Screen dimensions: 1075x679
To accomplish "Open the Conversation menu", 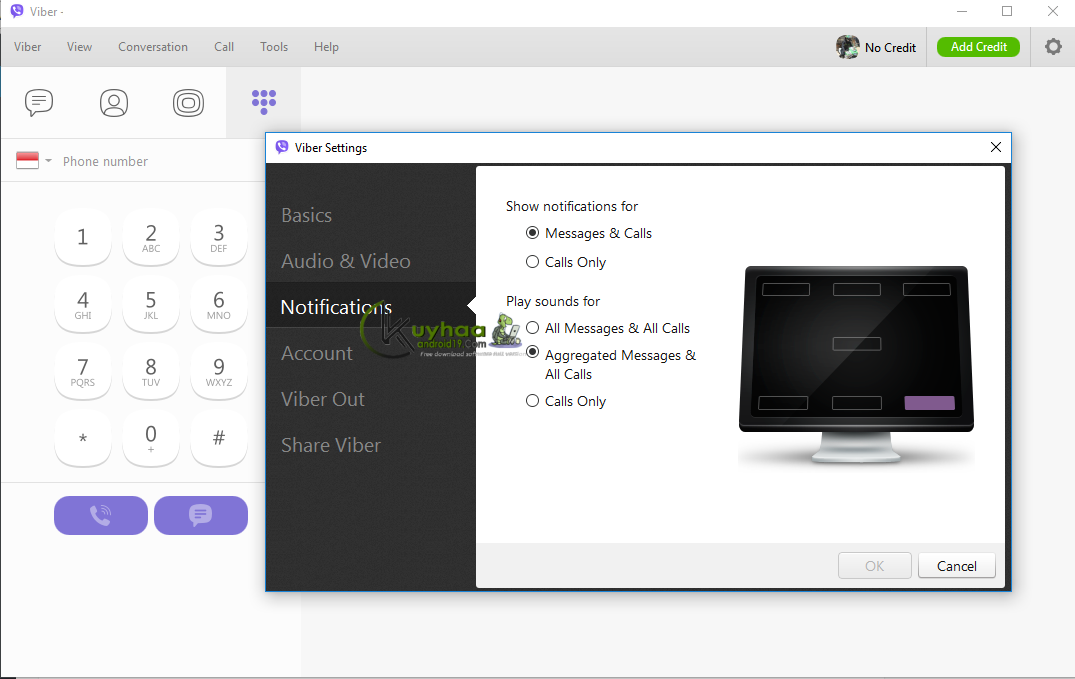I will pos(153,47).
